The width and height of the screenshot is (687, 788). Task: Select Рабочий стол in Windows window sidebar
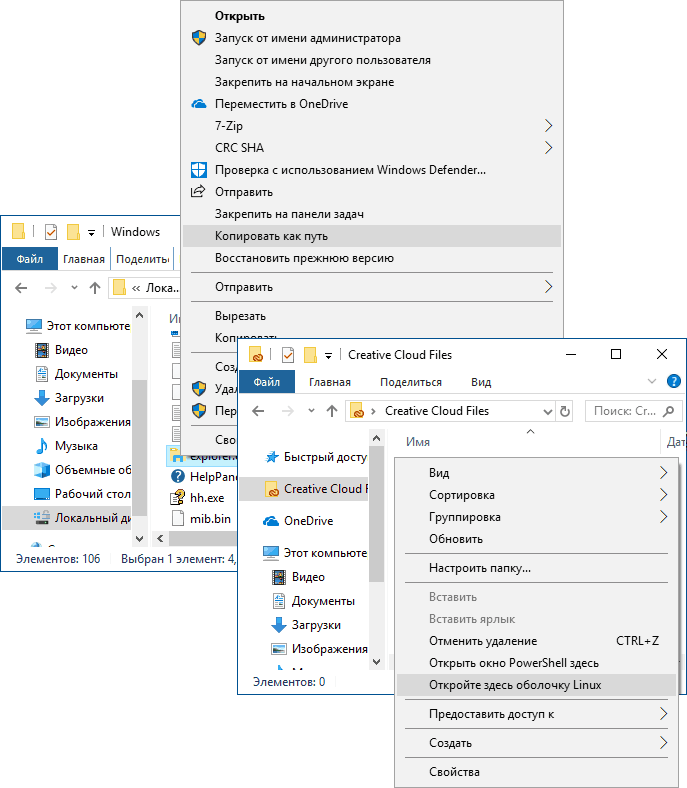coord(82,494)
